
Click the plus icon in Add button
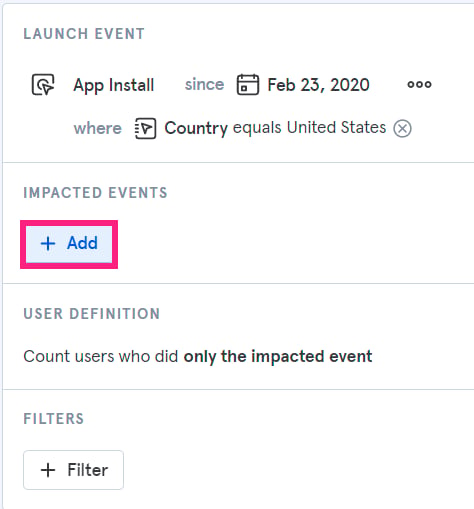click(48, 243)
